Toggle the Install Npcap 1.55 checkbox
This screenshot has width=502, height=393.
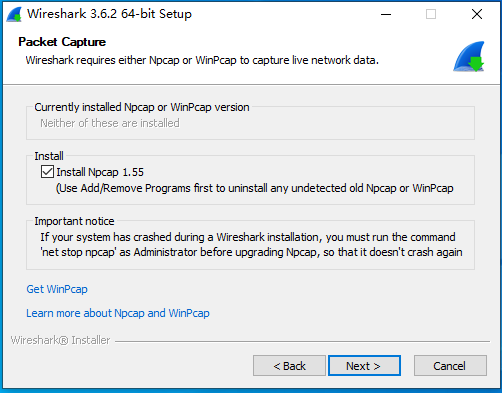tap(47, 172)
